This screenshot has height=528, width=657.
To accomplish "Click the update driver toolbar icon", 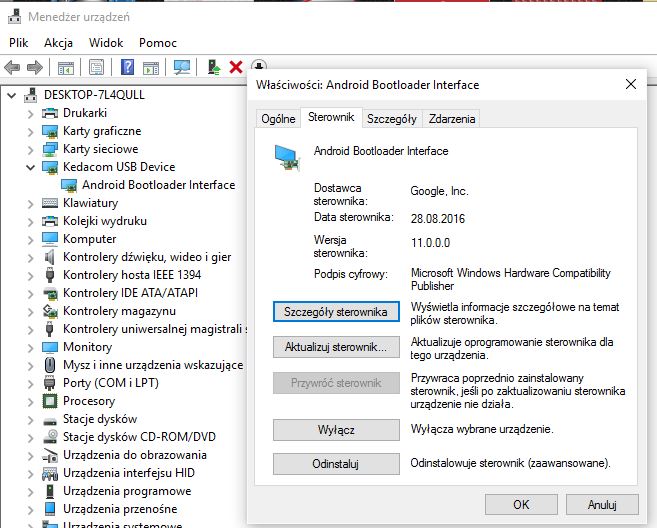I will click(214, 68).
